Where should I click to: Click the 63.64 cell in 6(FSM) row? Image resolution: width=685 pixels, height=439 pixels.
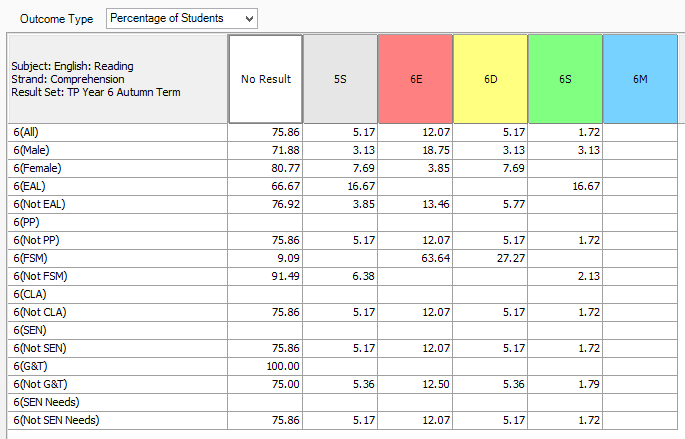tap(415, 258)
